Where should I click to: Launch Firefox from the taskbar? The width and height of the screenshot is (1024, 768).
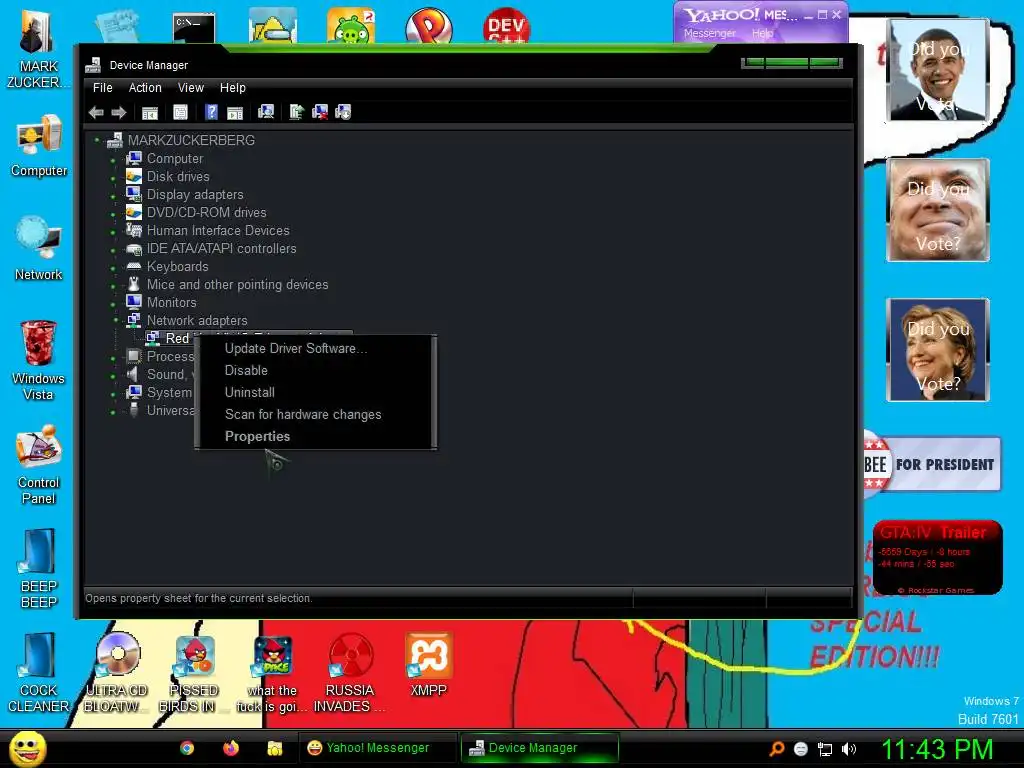[x=231, y=748]
